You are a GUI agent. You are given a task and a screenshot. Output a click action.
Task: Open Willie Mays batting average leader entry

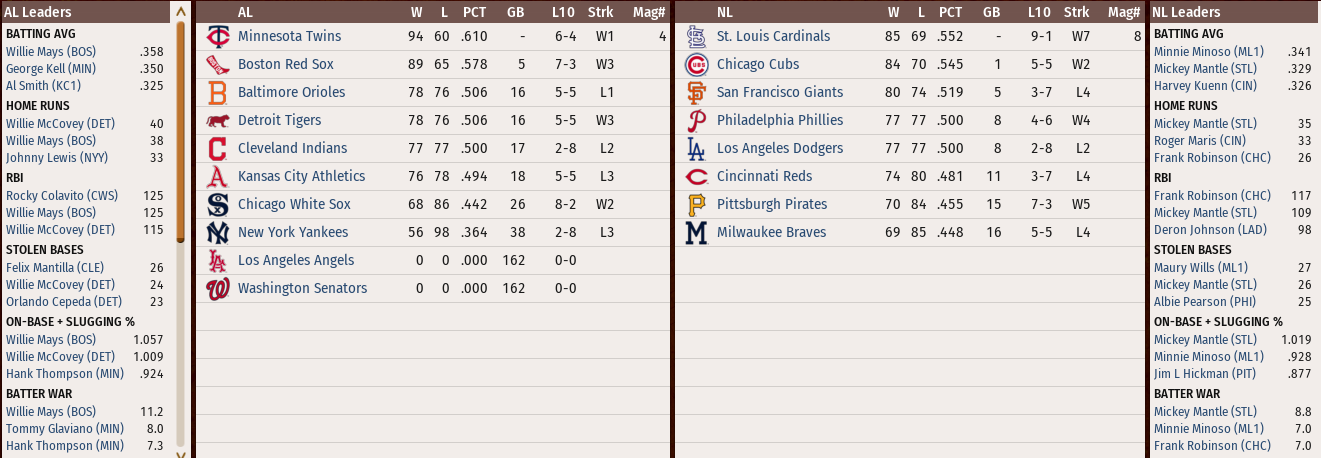point(51,51)
